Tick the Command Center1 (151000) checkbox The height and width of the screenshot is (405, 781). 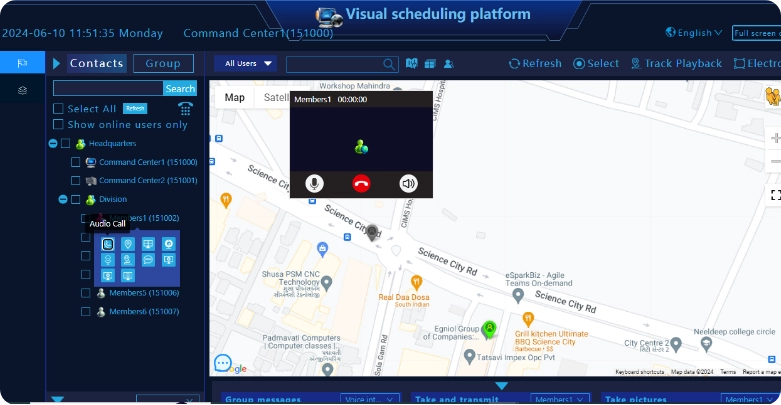76,162
